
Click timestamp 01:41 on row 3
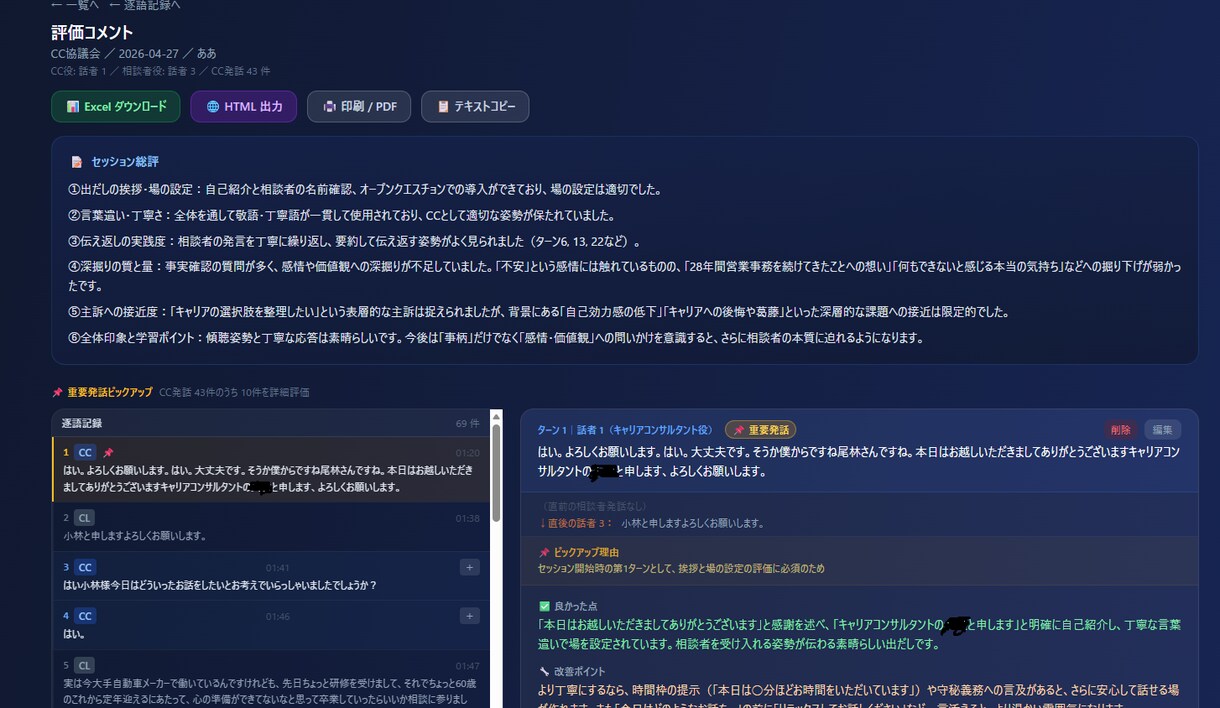click(x=278, y=567)
